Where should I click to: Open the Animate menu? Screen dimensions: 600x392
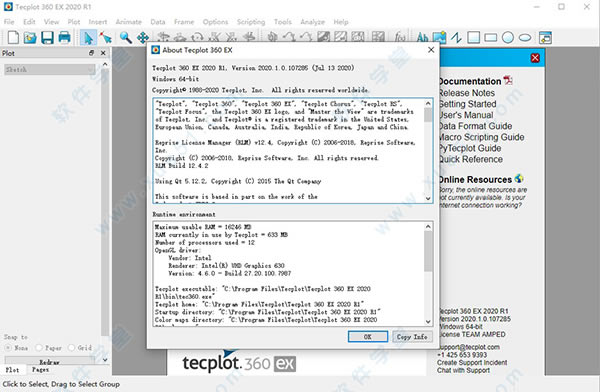pyautogui.click(x=129, y=22)
